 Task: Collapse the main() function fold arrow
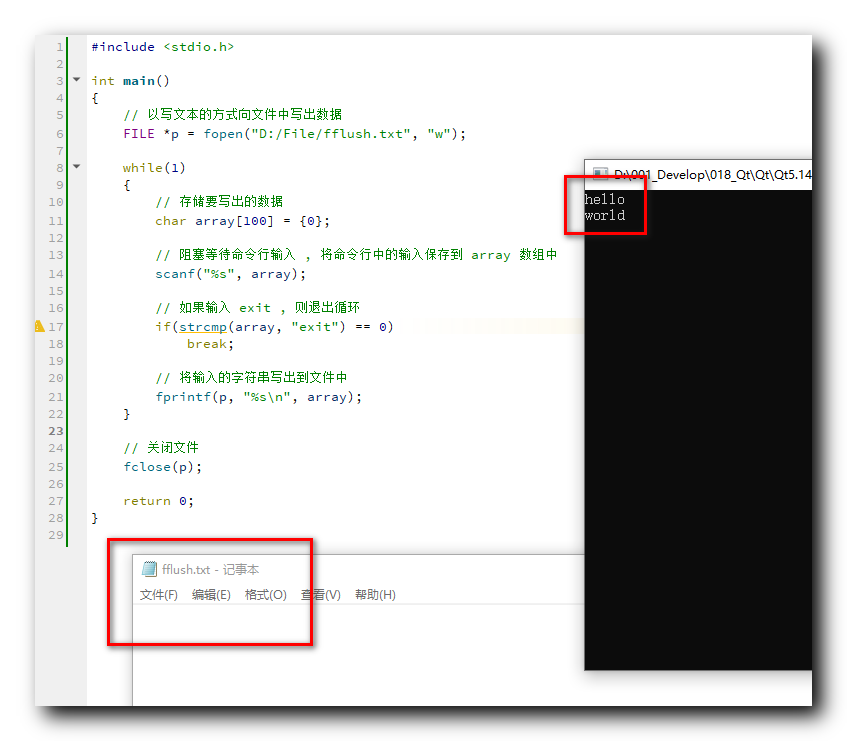point(77,79)
